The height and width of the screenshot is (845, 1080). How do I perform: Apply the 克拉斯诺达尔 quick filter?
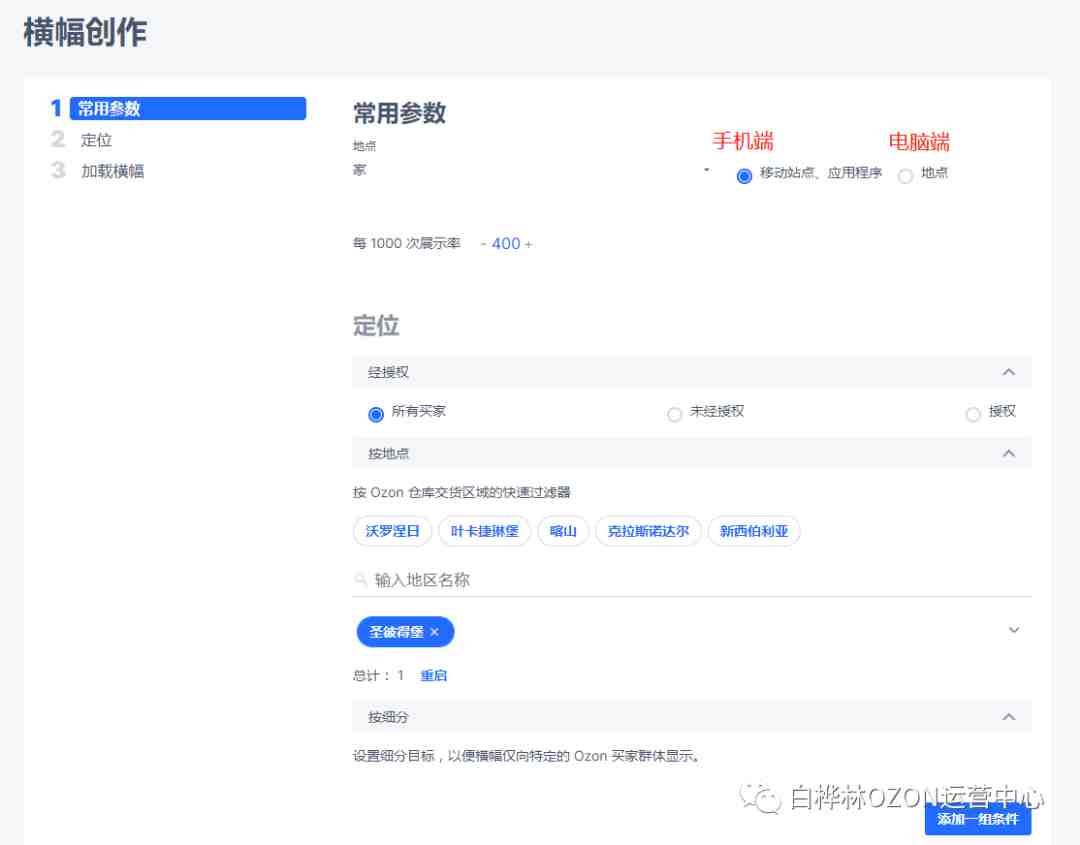point(648,531)
